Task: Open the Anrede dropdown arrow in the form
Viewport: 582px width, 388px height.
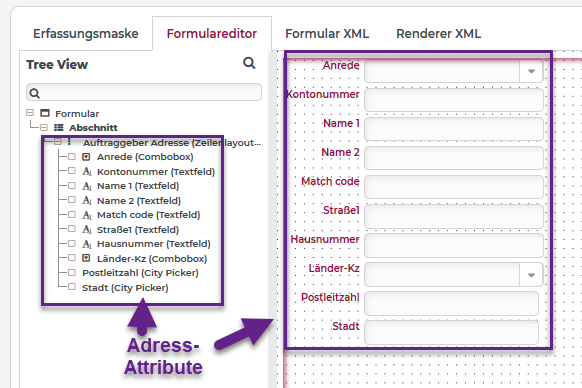Action: click(531, 71)
